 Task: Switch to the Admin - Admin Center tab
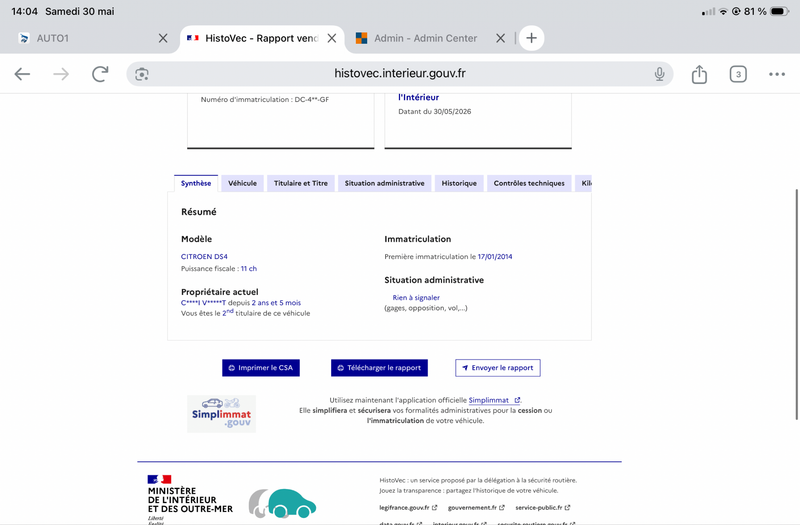(x=425, y=38)
